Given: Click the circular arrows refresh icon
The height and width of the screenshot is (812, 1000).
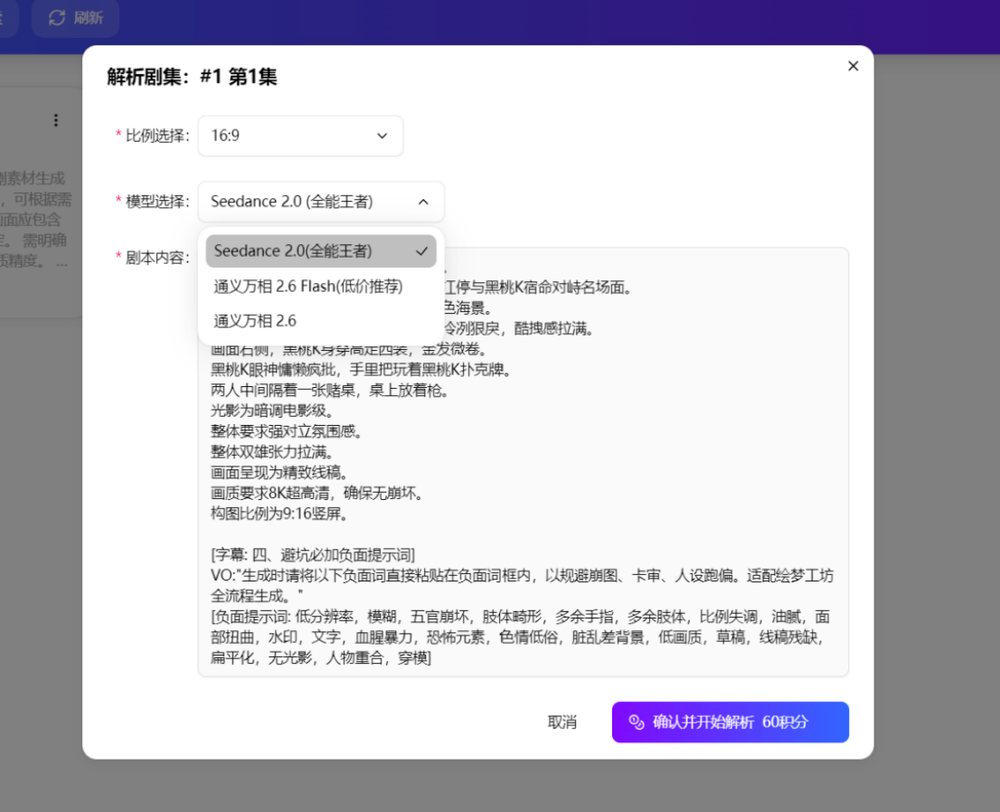Looking at the screenshot, I should click(57, 18).
